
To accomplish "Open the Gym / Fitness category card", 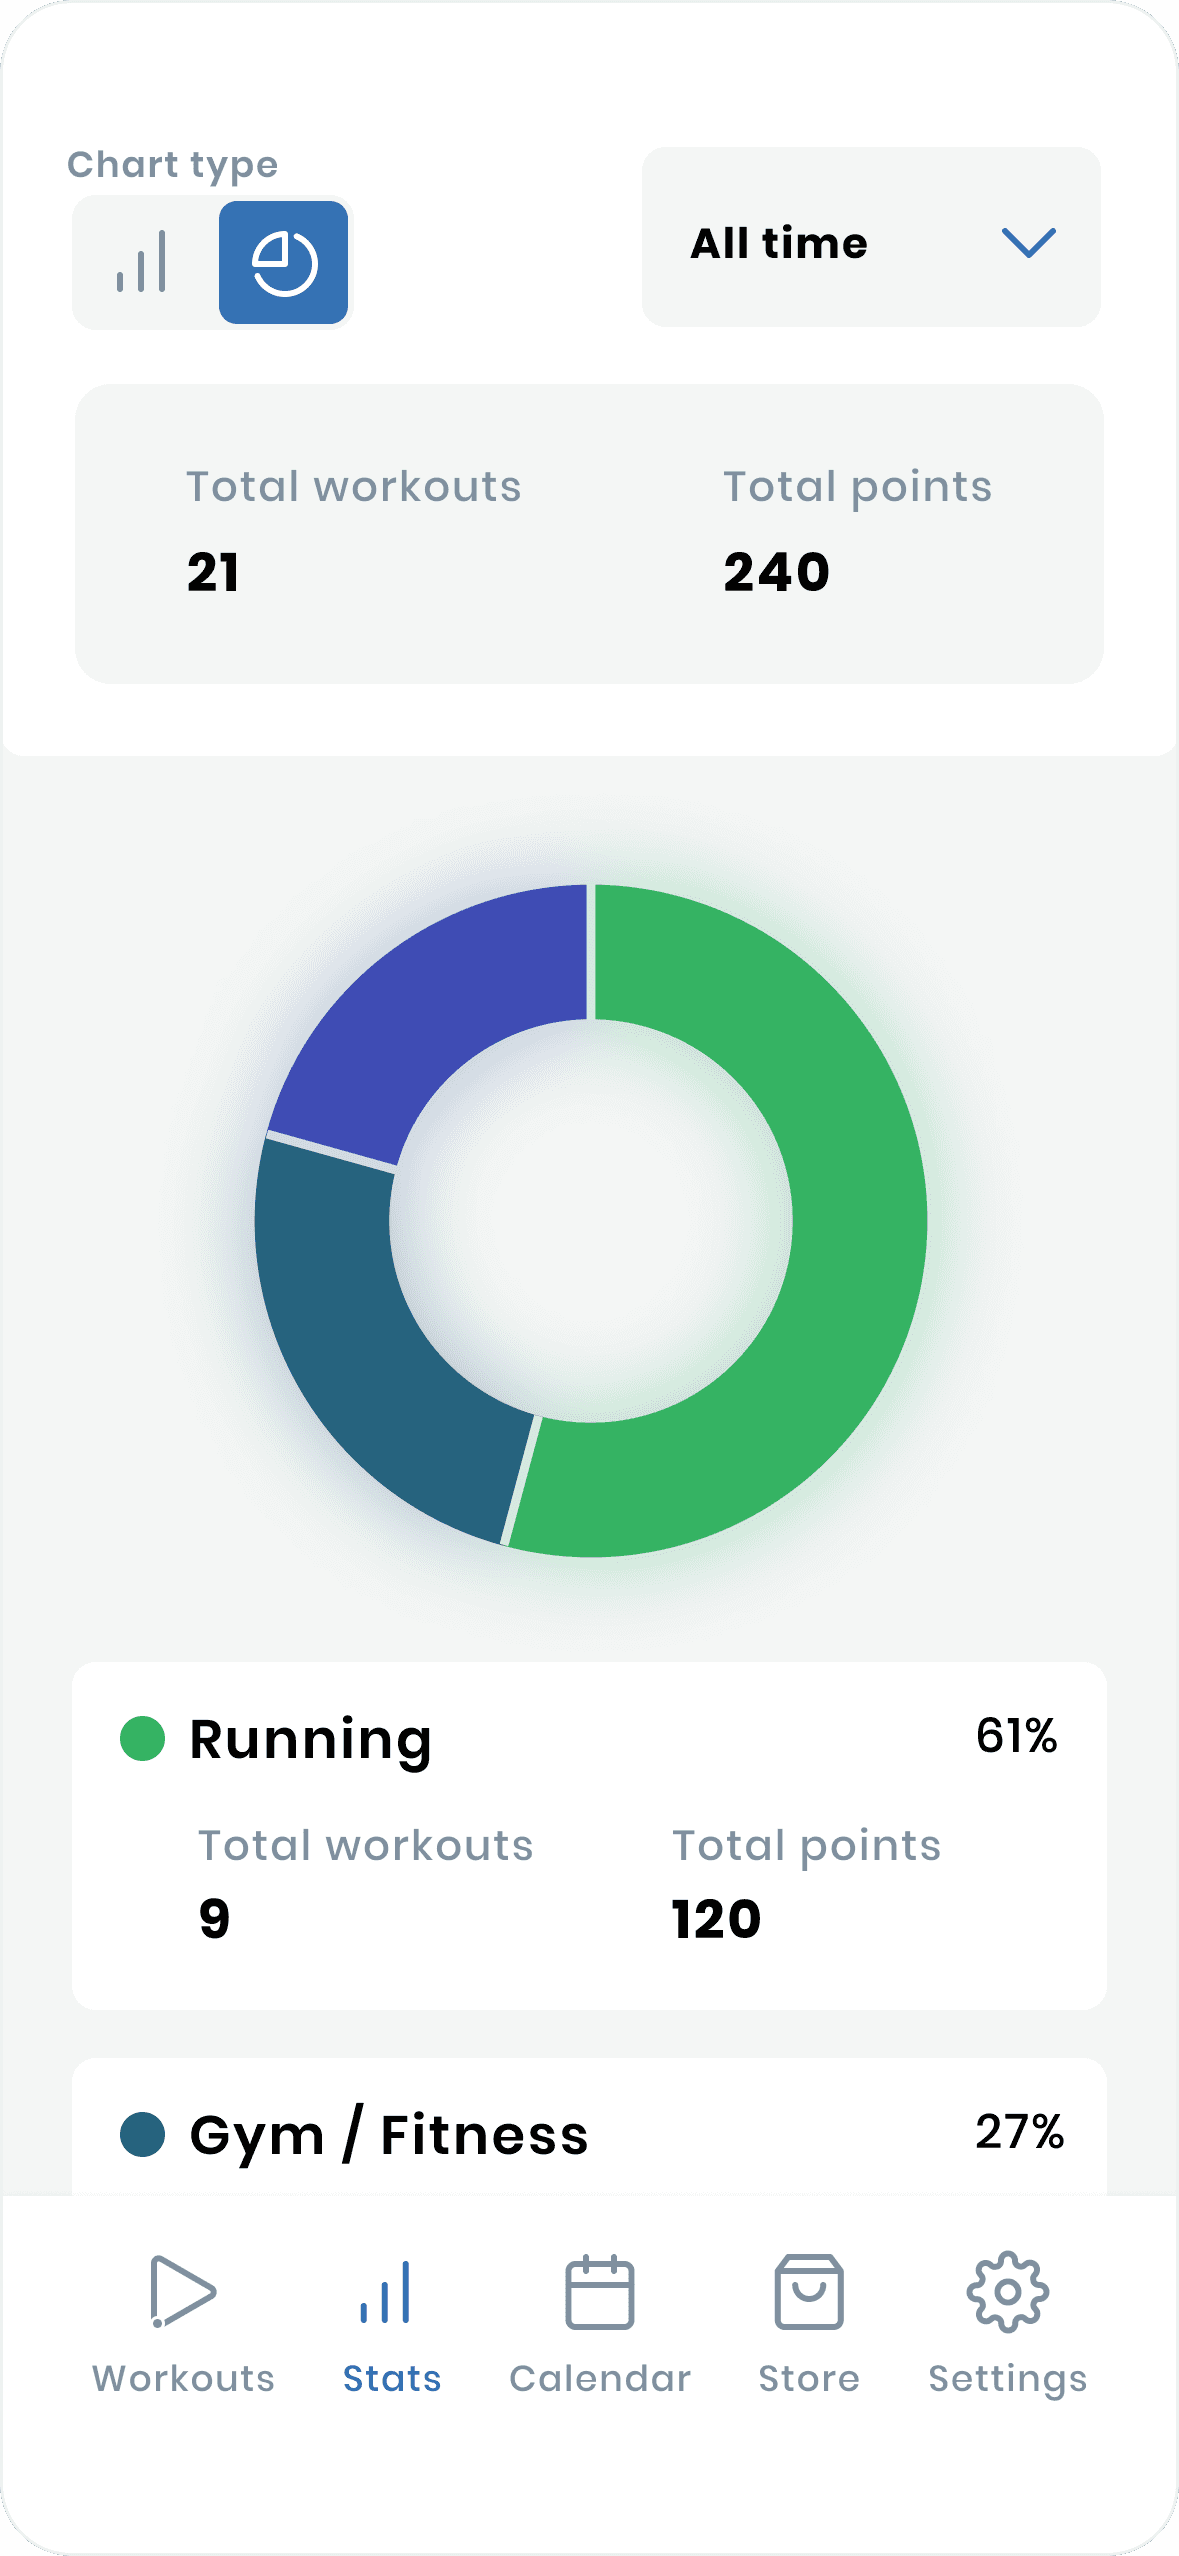I will [x=589, y=2127].
